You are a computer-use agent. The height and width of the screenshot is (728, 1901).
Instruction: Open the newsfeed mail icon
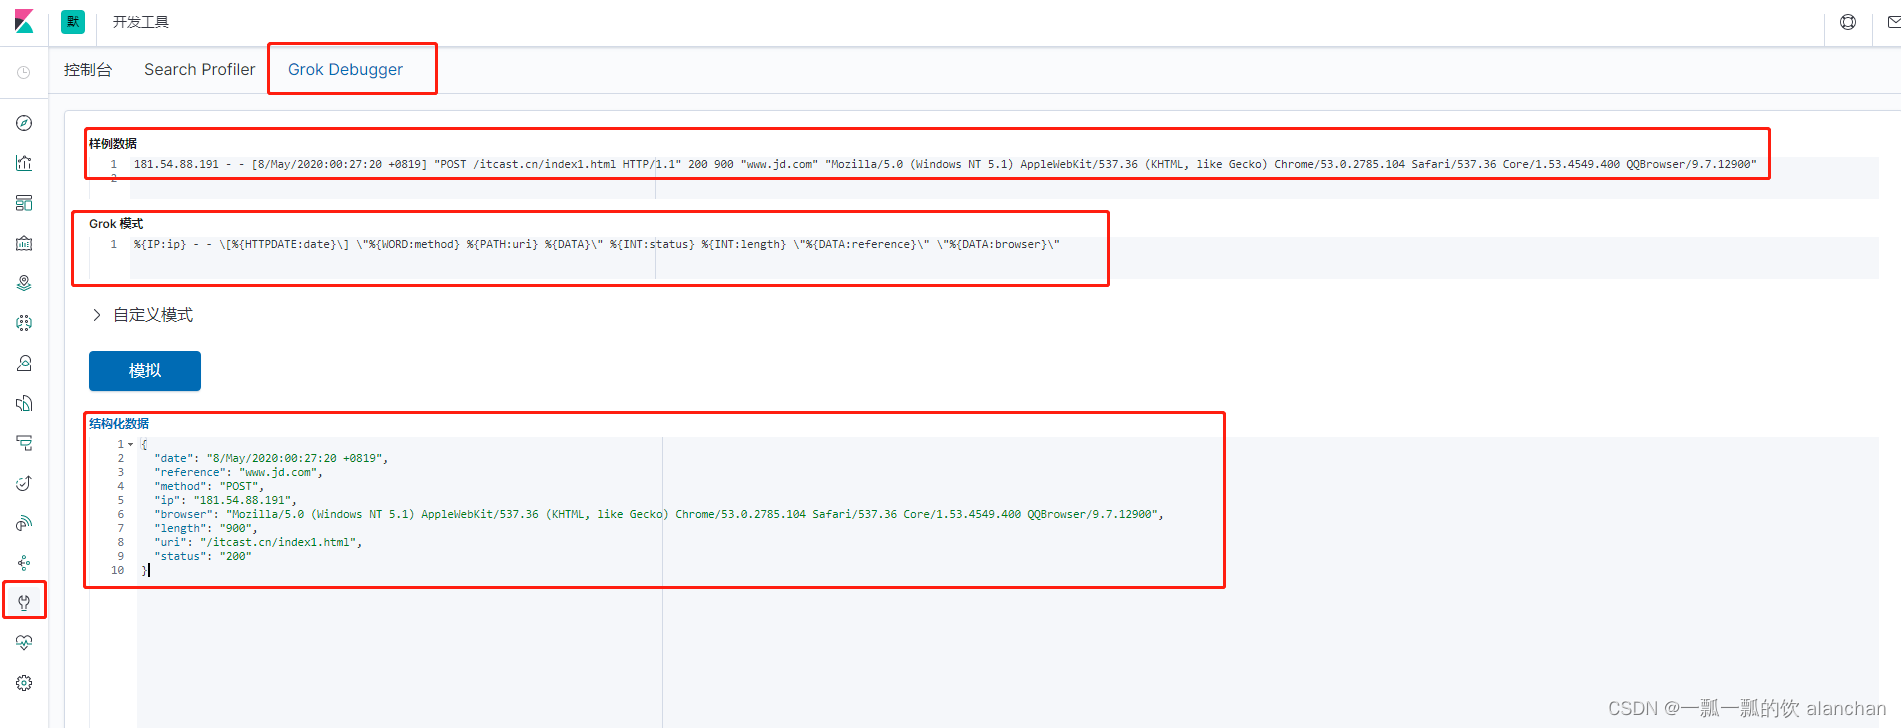[1893, 22]
